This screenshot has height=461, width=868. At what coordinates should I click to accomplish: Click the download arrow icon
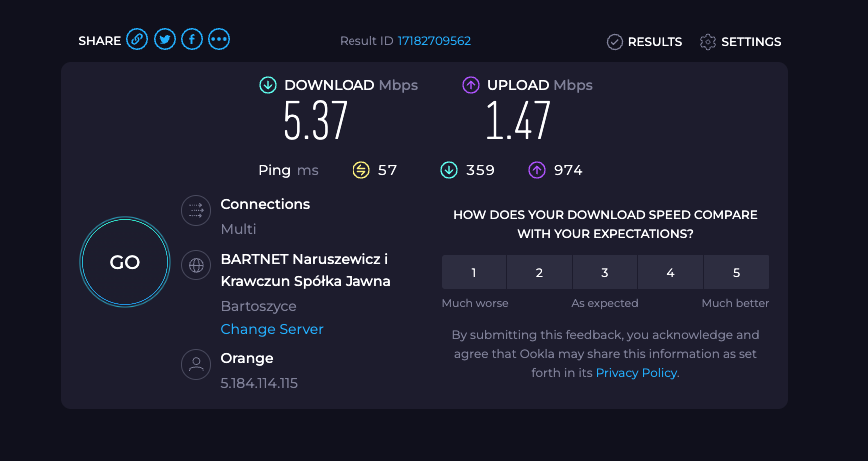pyautogui.click(x=268, y=85)
